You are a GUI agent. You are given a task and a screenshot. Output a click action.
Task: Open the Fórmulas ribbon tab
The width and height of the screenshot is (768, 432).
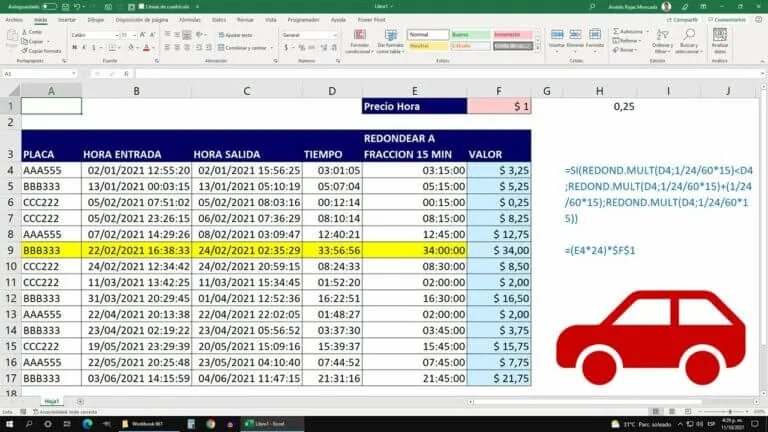(x=190, y=20)
